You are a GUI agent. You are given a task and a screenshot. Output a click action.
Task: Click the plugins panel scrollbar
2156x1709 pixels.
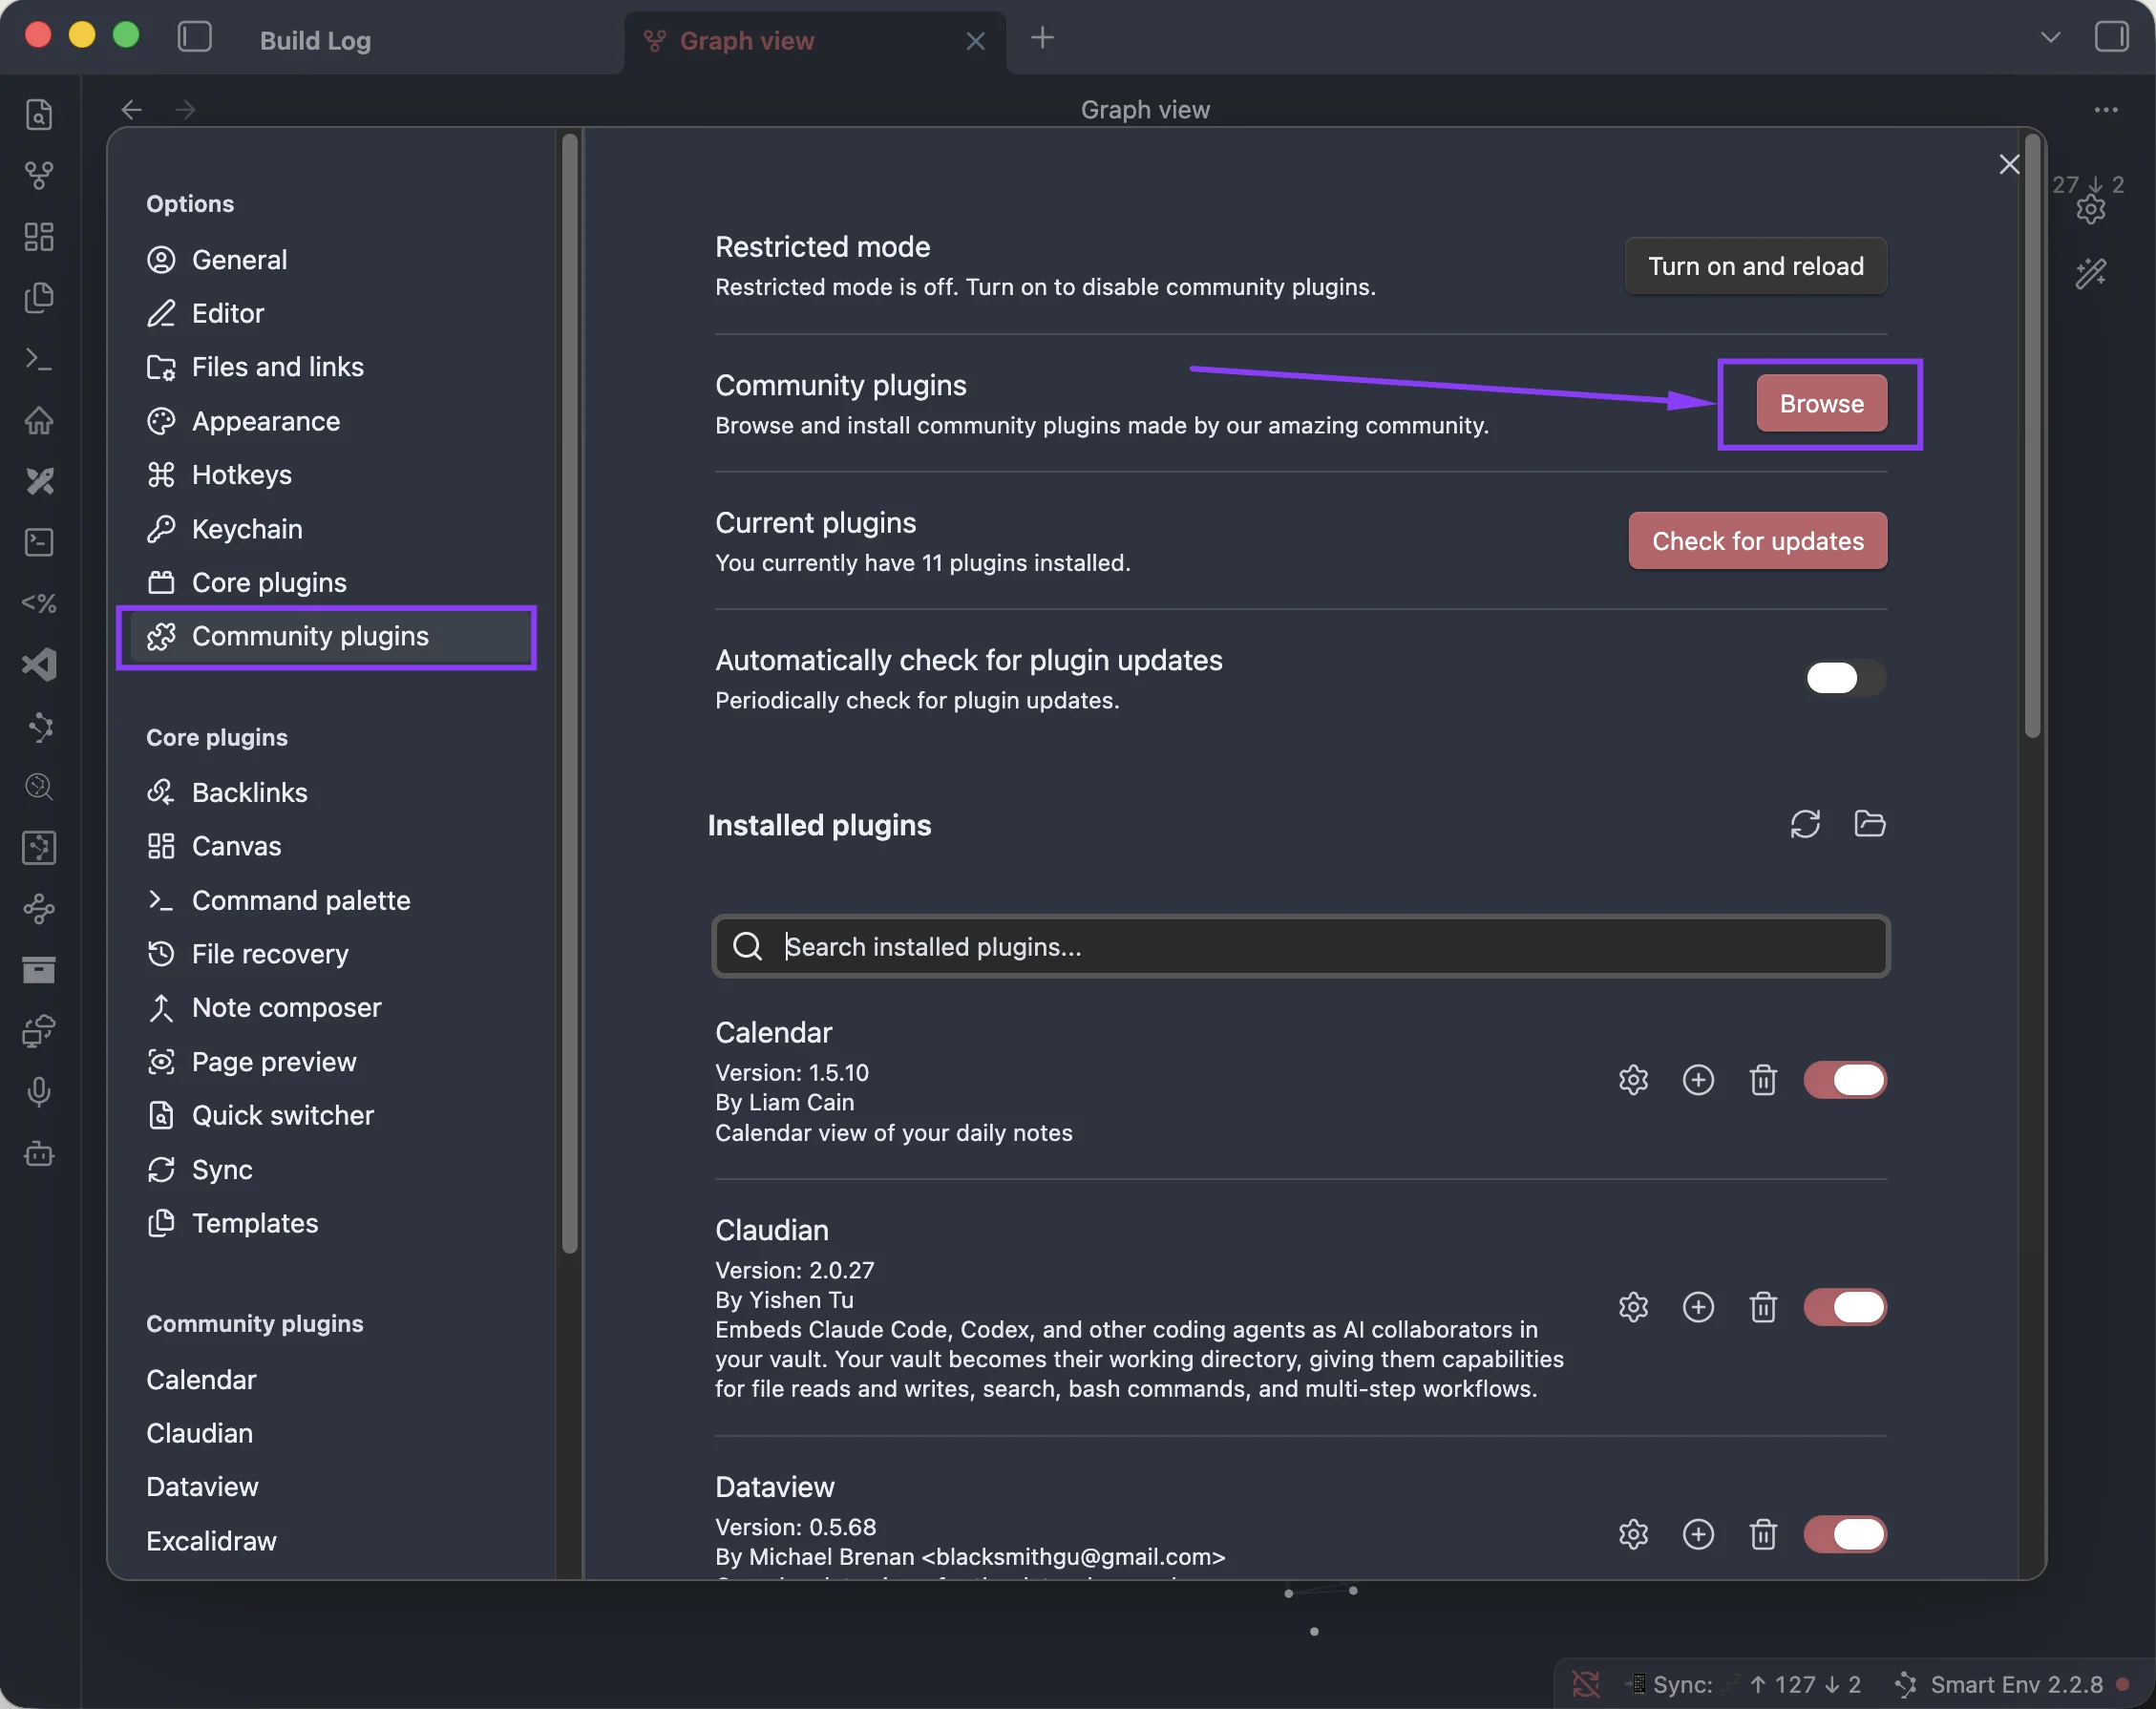[2032, 438]
